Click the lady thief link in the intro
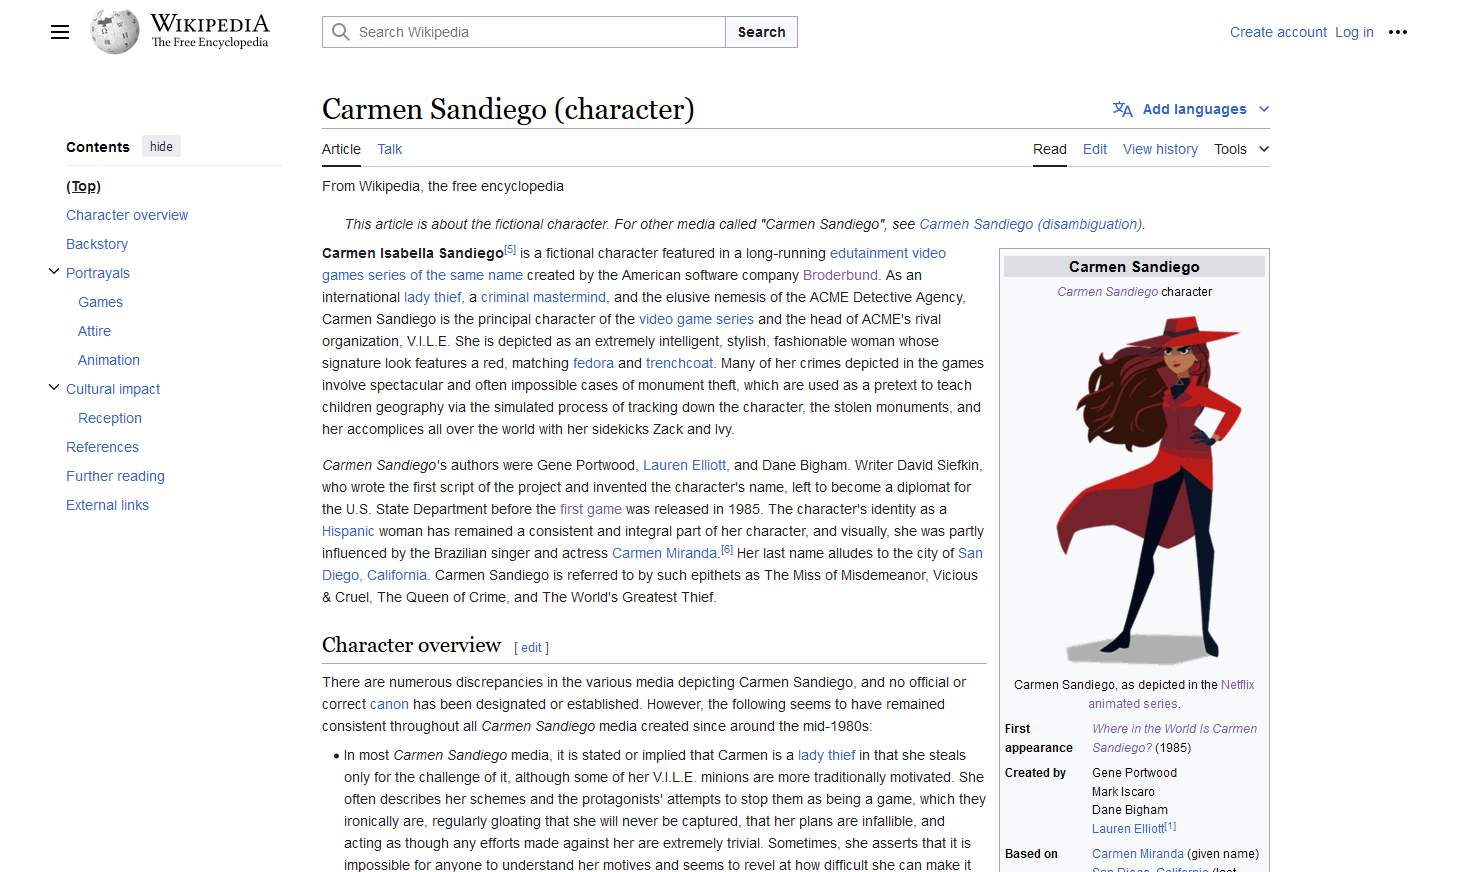This screenshot has width=1464, height=872. 433,297
